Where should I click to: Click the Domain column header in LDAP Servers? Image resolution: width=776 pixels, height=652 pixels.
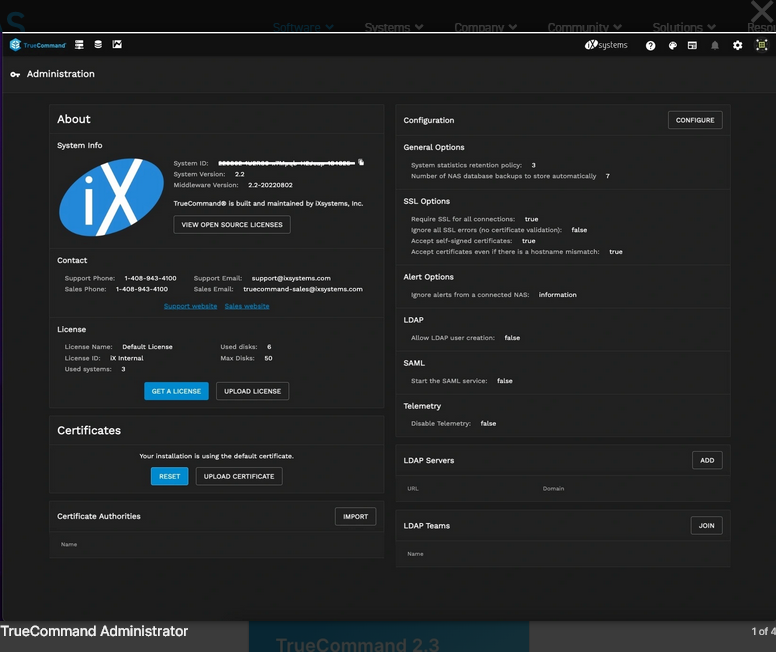[x=553, y=489]
